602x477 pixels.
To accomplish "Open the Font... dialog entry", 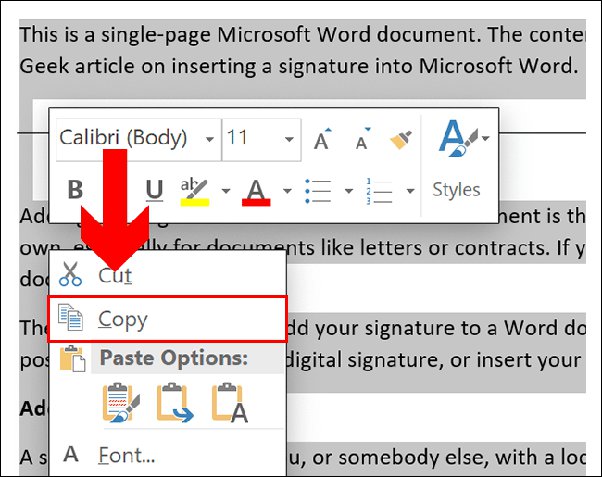I will [125, 456].
